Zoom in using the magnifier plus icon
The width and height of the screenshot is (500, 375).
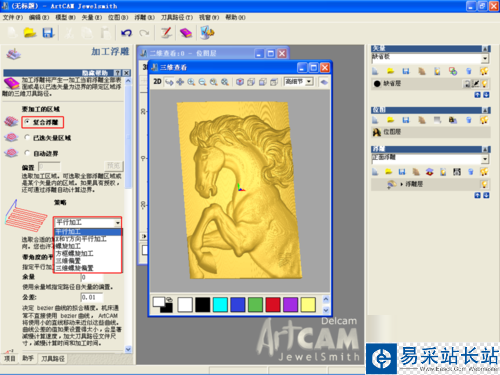click(191, 82)
